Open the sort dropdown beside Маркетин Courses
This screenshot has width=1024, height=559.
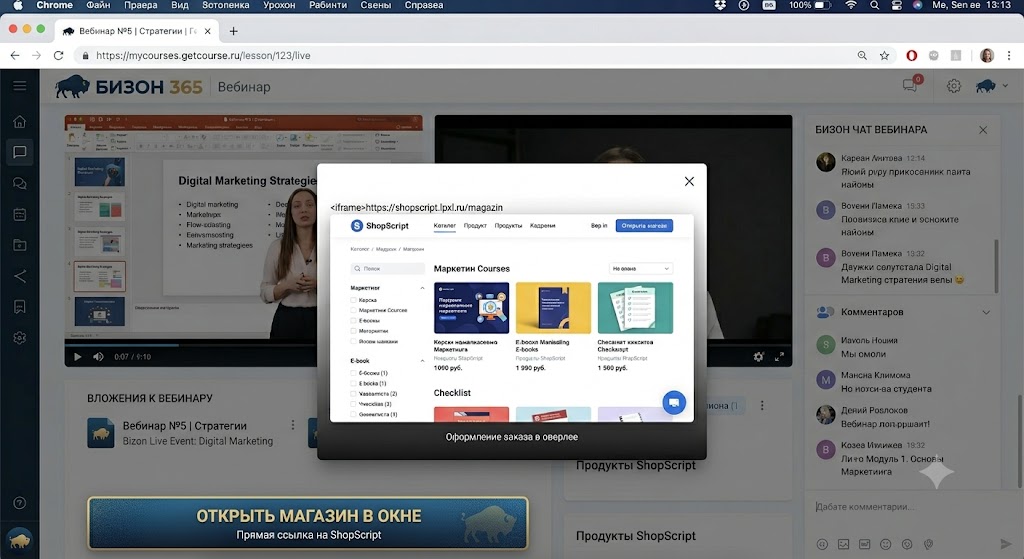(x=641, y=268)
